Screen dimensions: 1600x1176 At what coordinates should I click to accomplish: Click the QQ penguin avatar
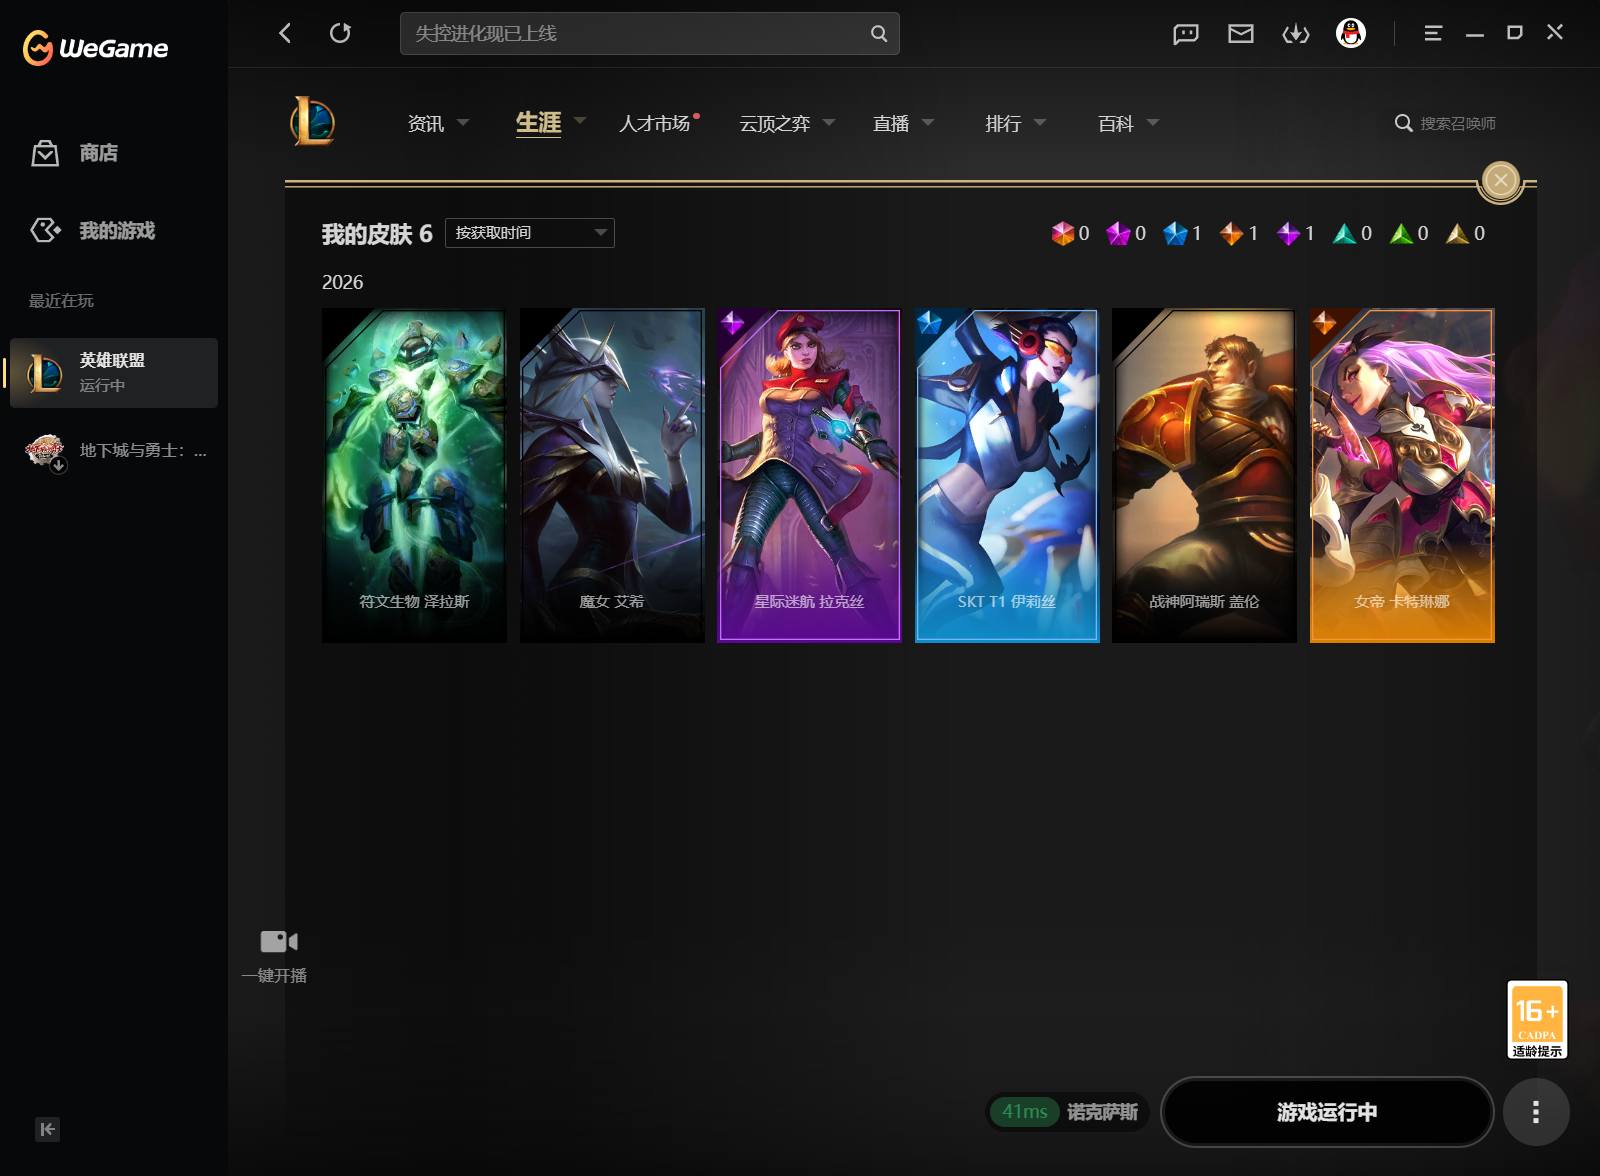point(1351,33)
